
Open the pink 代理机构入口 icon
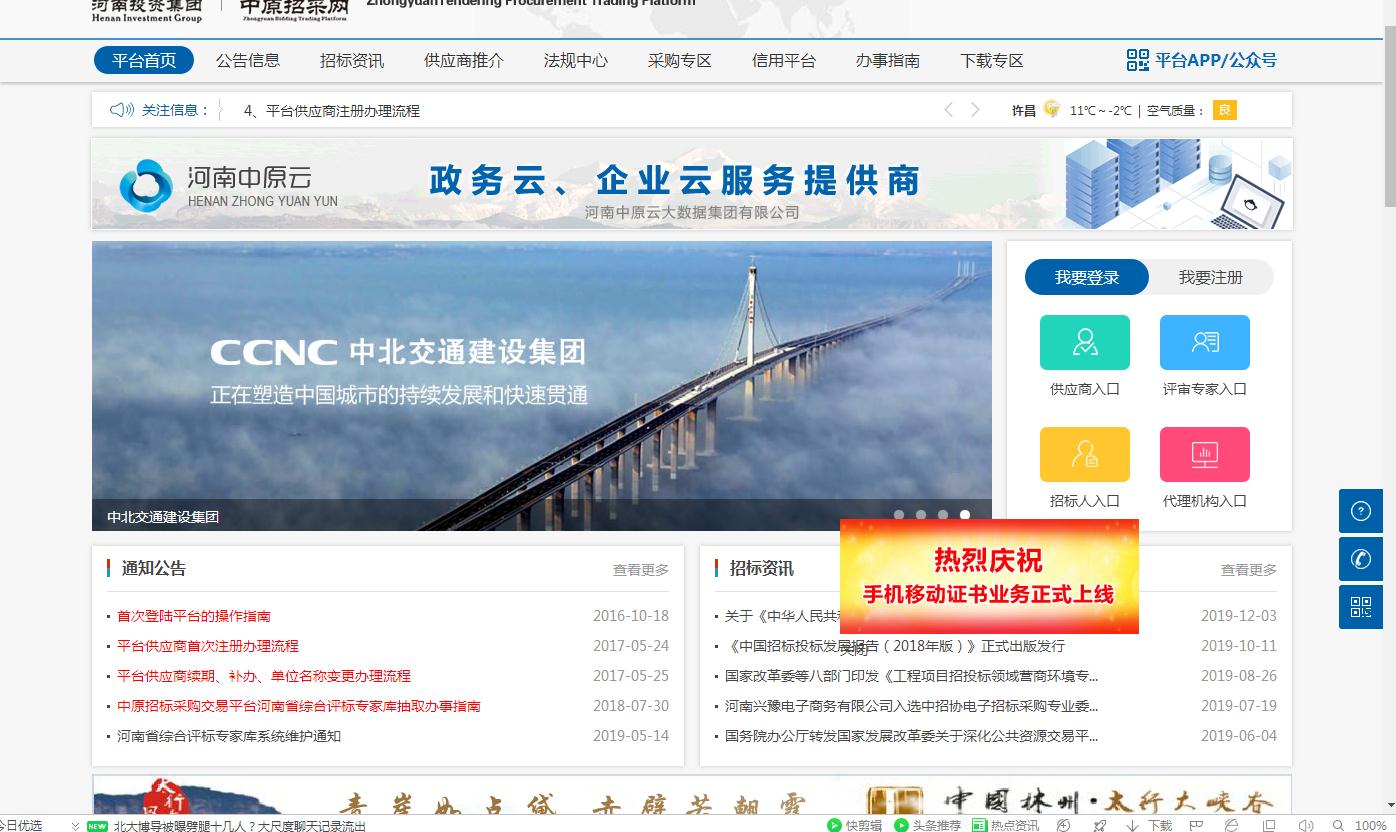[x=1204, y=455]
